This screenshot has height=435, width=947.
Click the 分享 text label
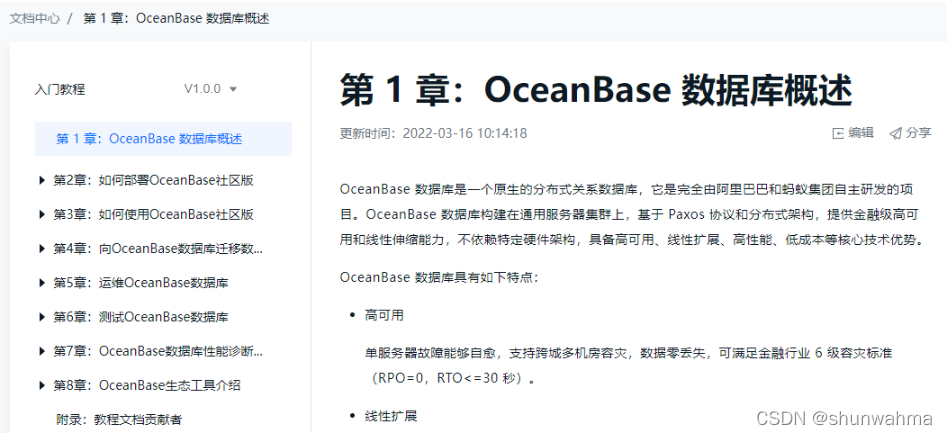[x=918, y=134]
